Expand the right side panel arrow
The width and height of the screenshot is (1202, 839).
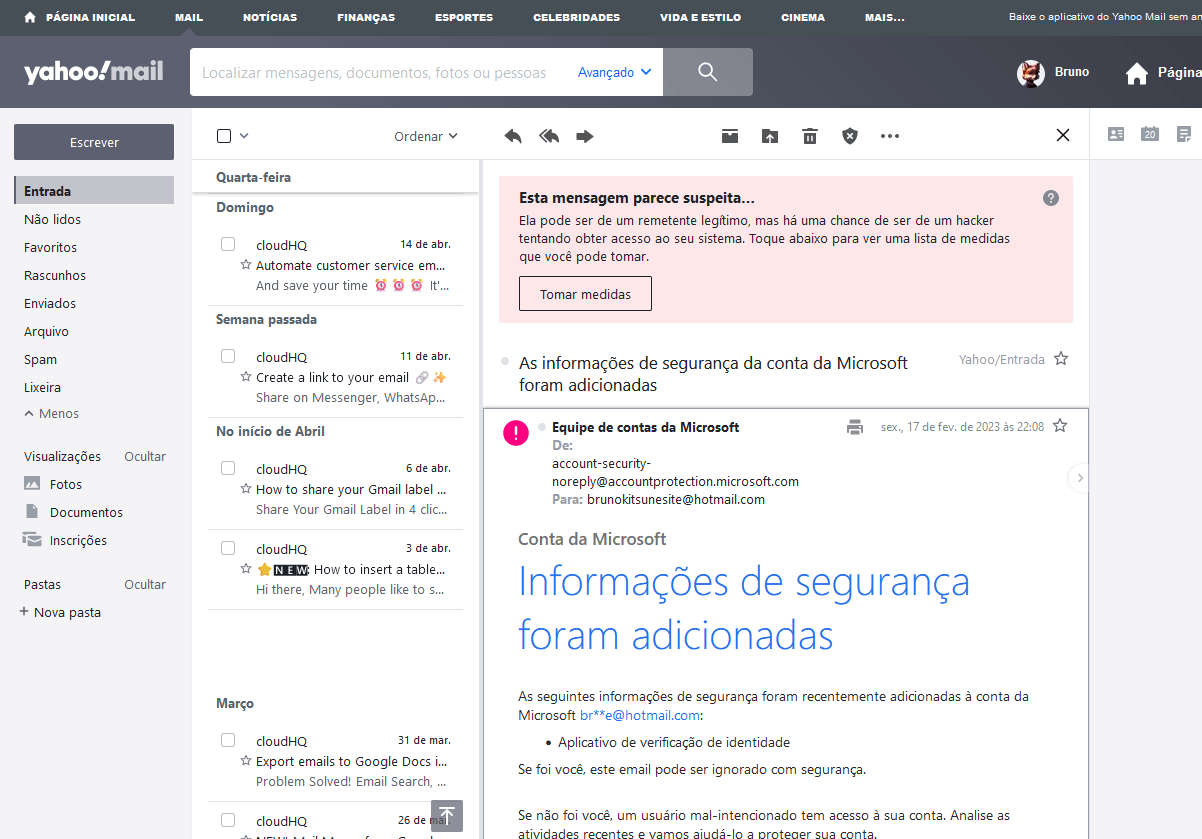[1079, 478]
